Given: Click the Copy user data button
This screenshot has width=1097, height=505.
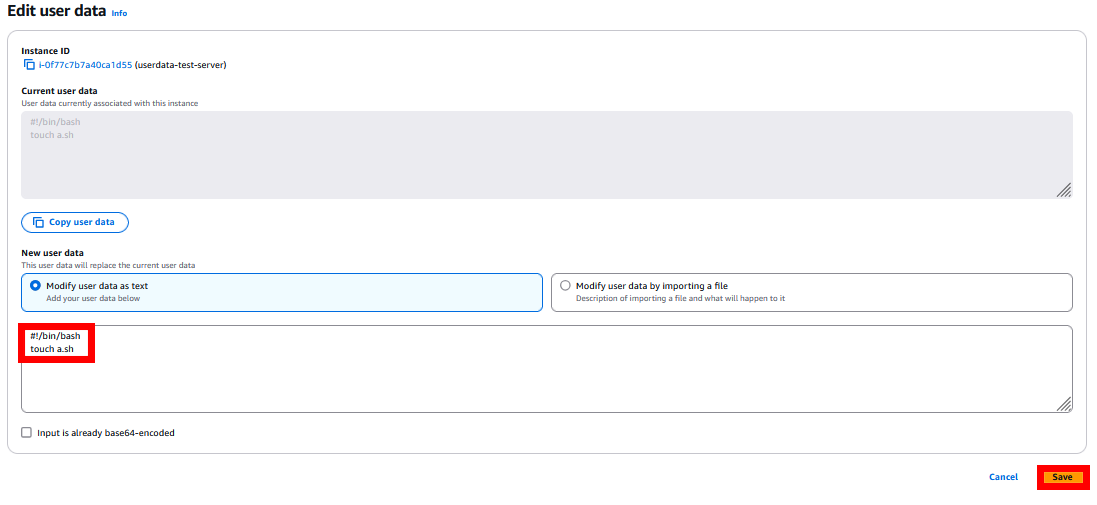Looking at the screenshot, I should coord(75,222).
